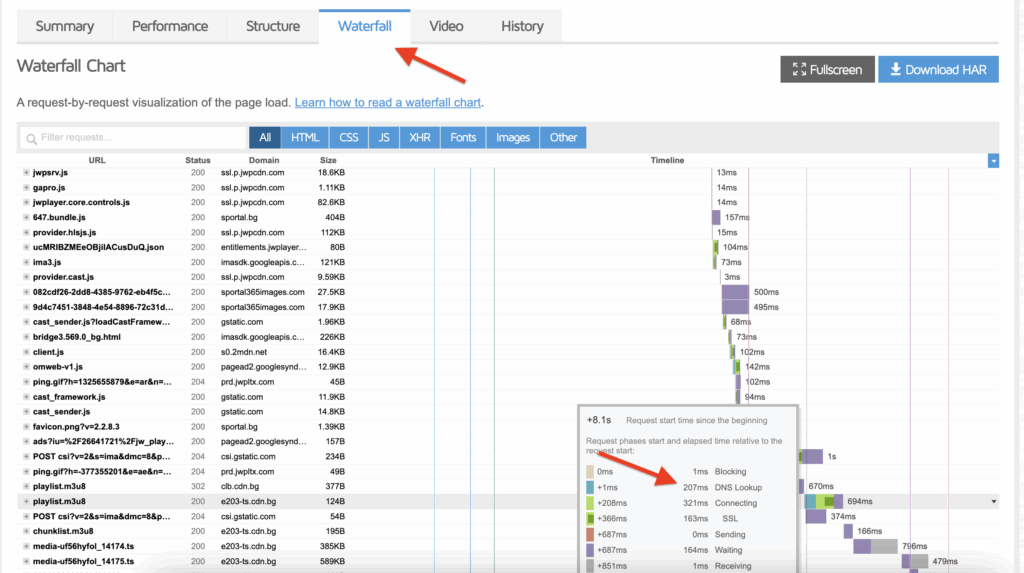This screenshot has width=1024, height=573.
Task: Click the Timeline column header
Action: [x=667, y=160]
